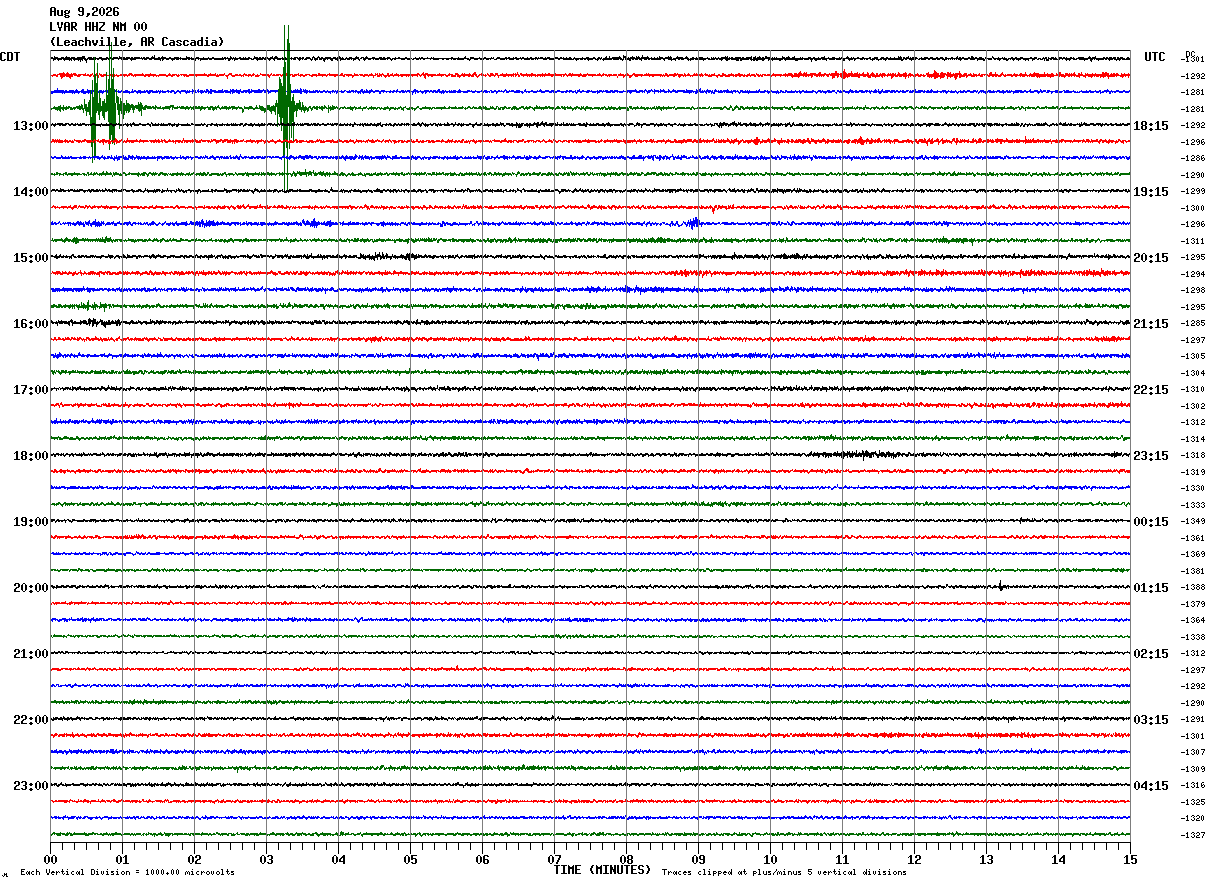
Task: Click the minute axis tick "11"
Action: pyautogui.click(x=842, y=859)
